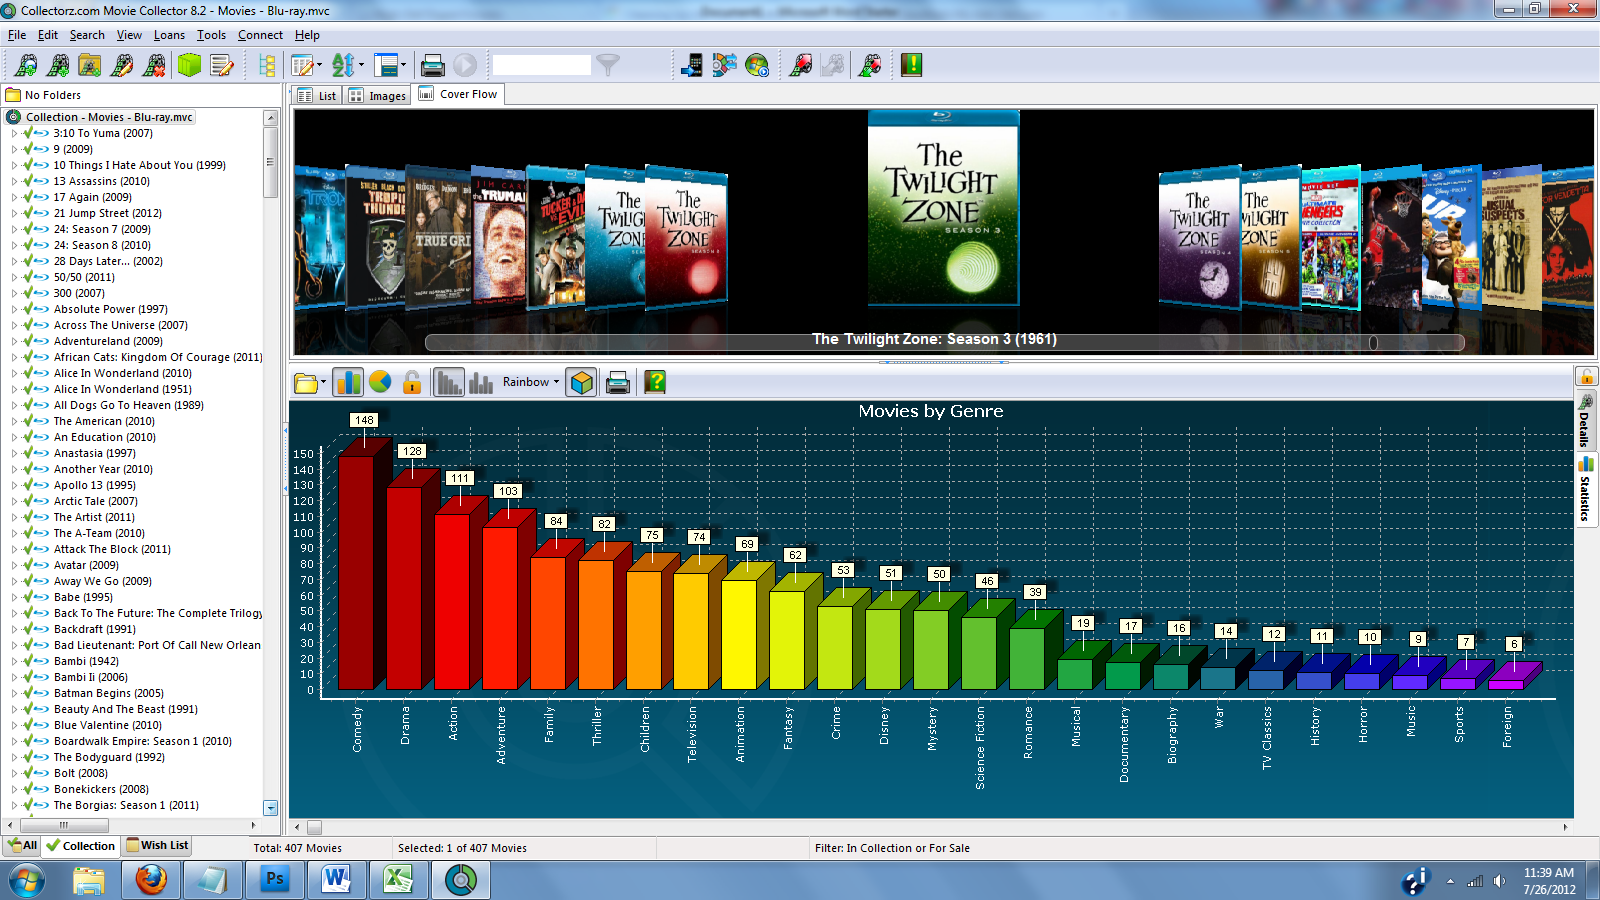Click the red tag with magnifier toolbar icon
The image size is (1600, 900).
tap(800, 66)
